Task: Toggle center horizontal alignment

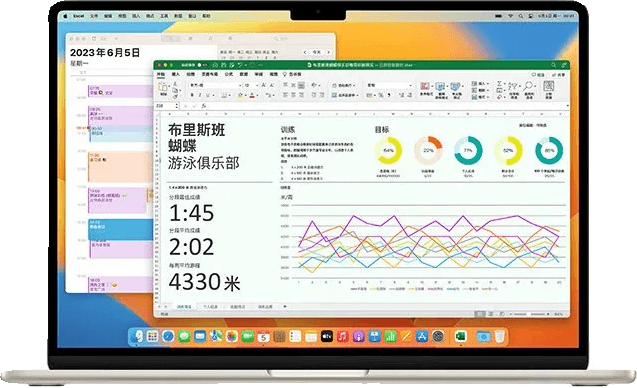Action: [x=293, y=95]
